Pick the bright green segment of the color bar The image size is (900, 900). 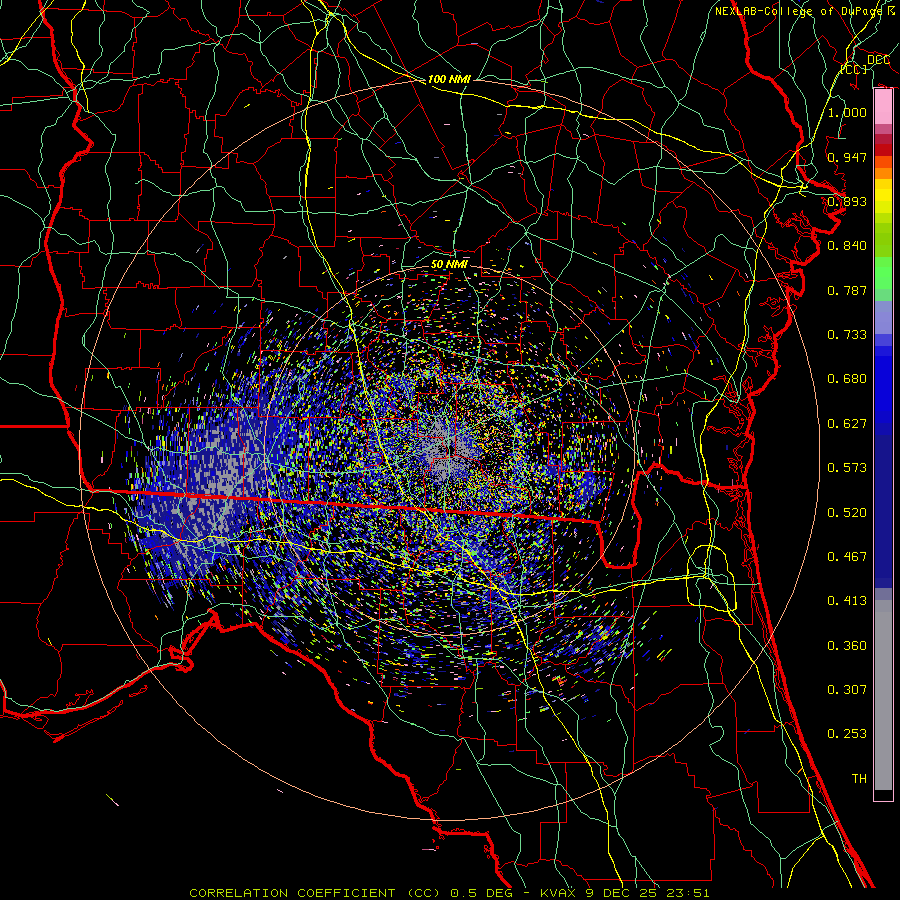coord(883,273)
